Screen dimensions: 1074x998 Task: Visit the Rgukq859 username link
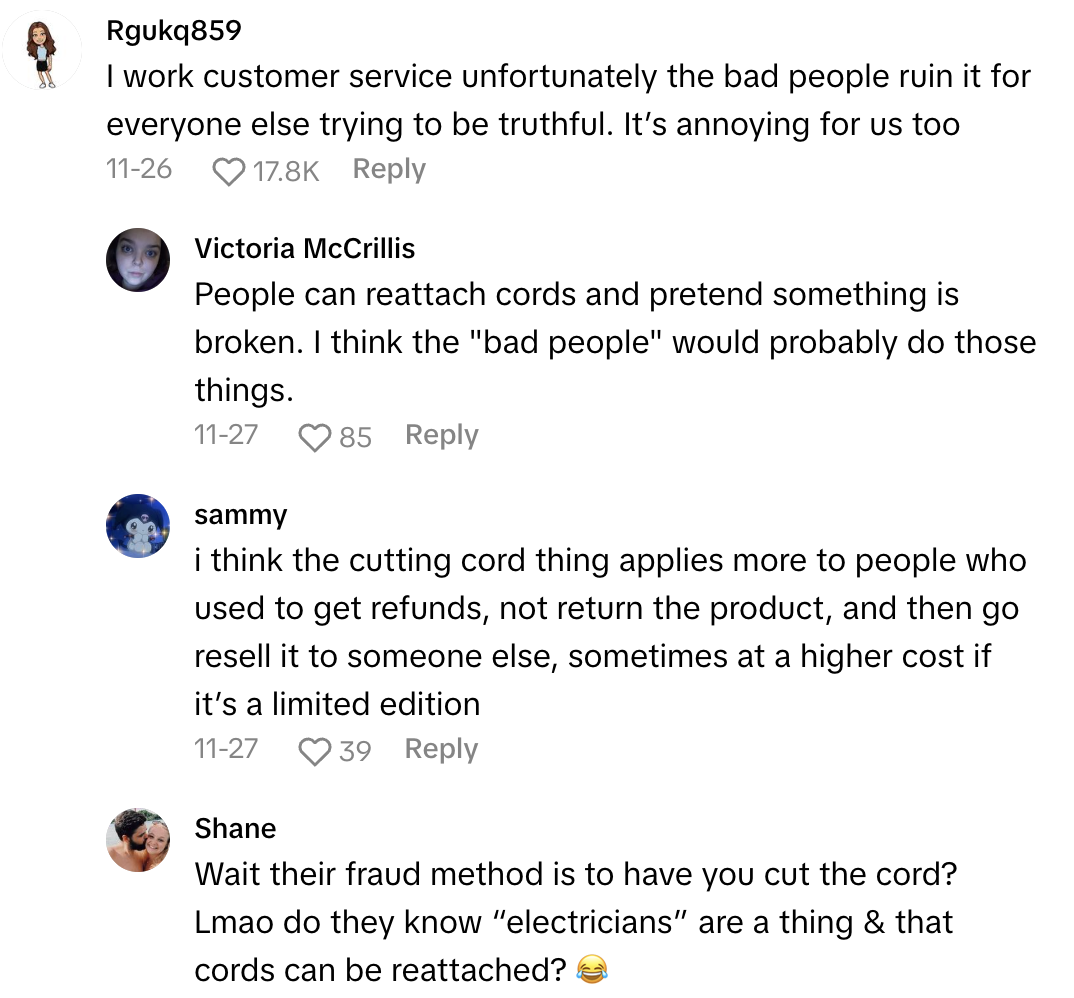coord(173,32)
